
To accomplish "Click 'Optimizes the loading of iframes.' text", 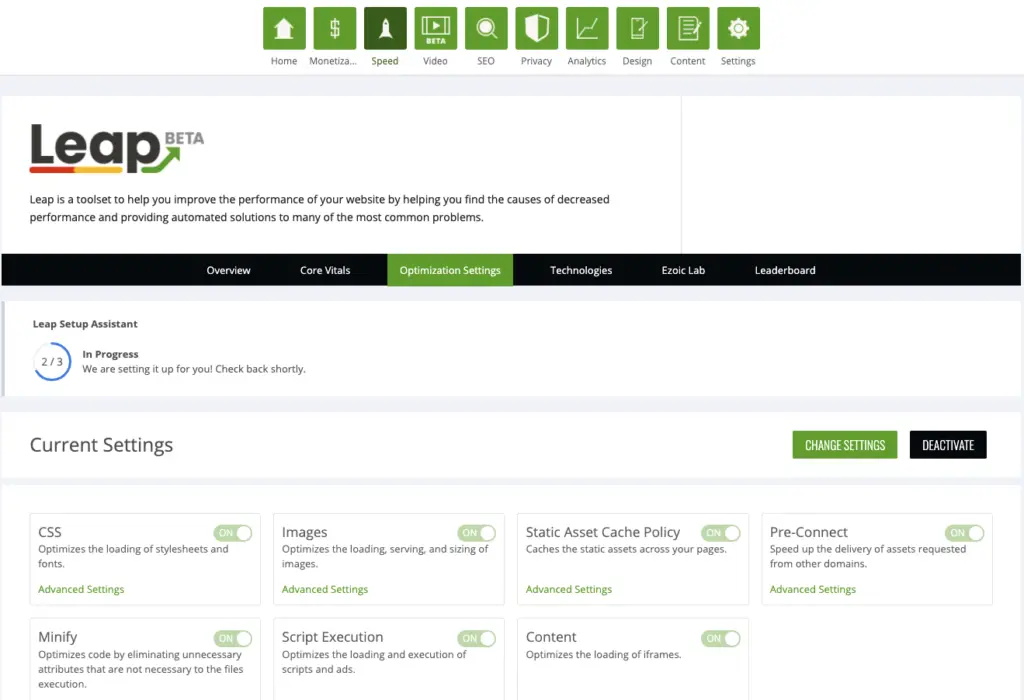I will click(603, 654).
